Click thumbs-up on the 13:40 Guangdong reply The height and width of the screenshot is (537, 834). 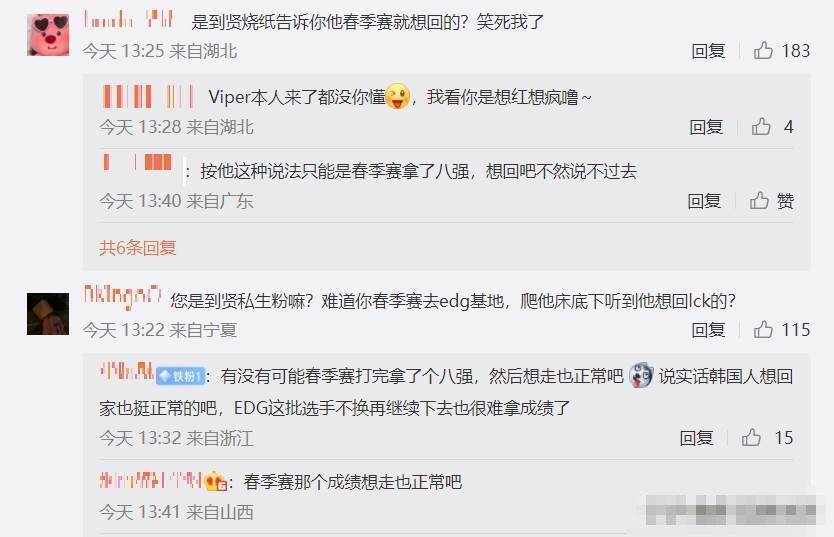click(x=759, y=200)
